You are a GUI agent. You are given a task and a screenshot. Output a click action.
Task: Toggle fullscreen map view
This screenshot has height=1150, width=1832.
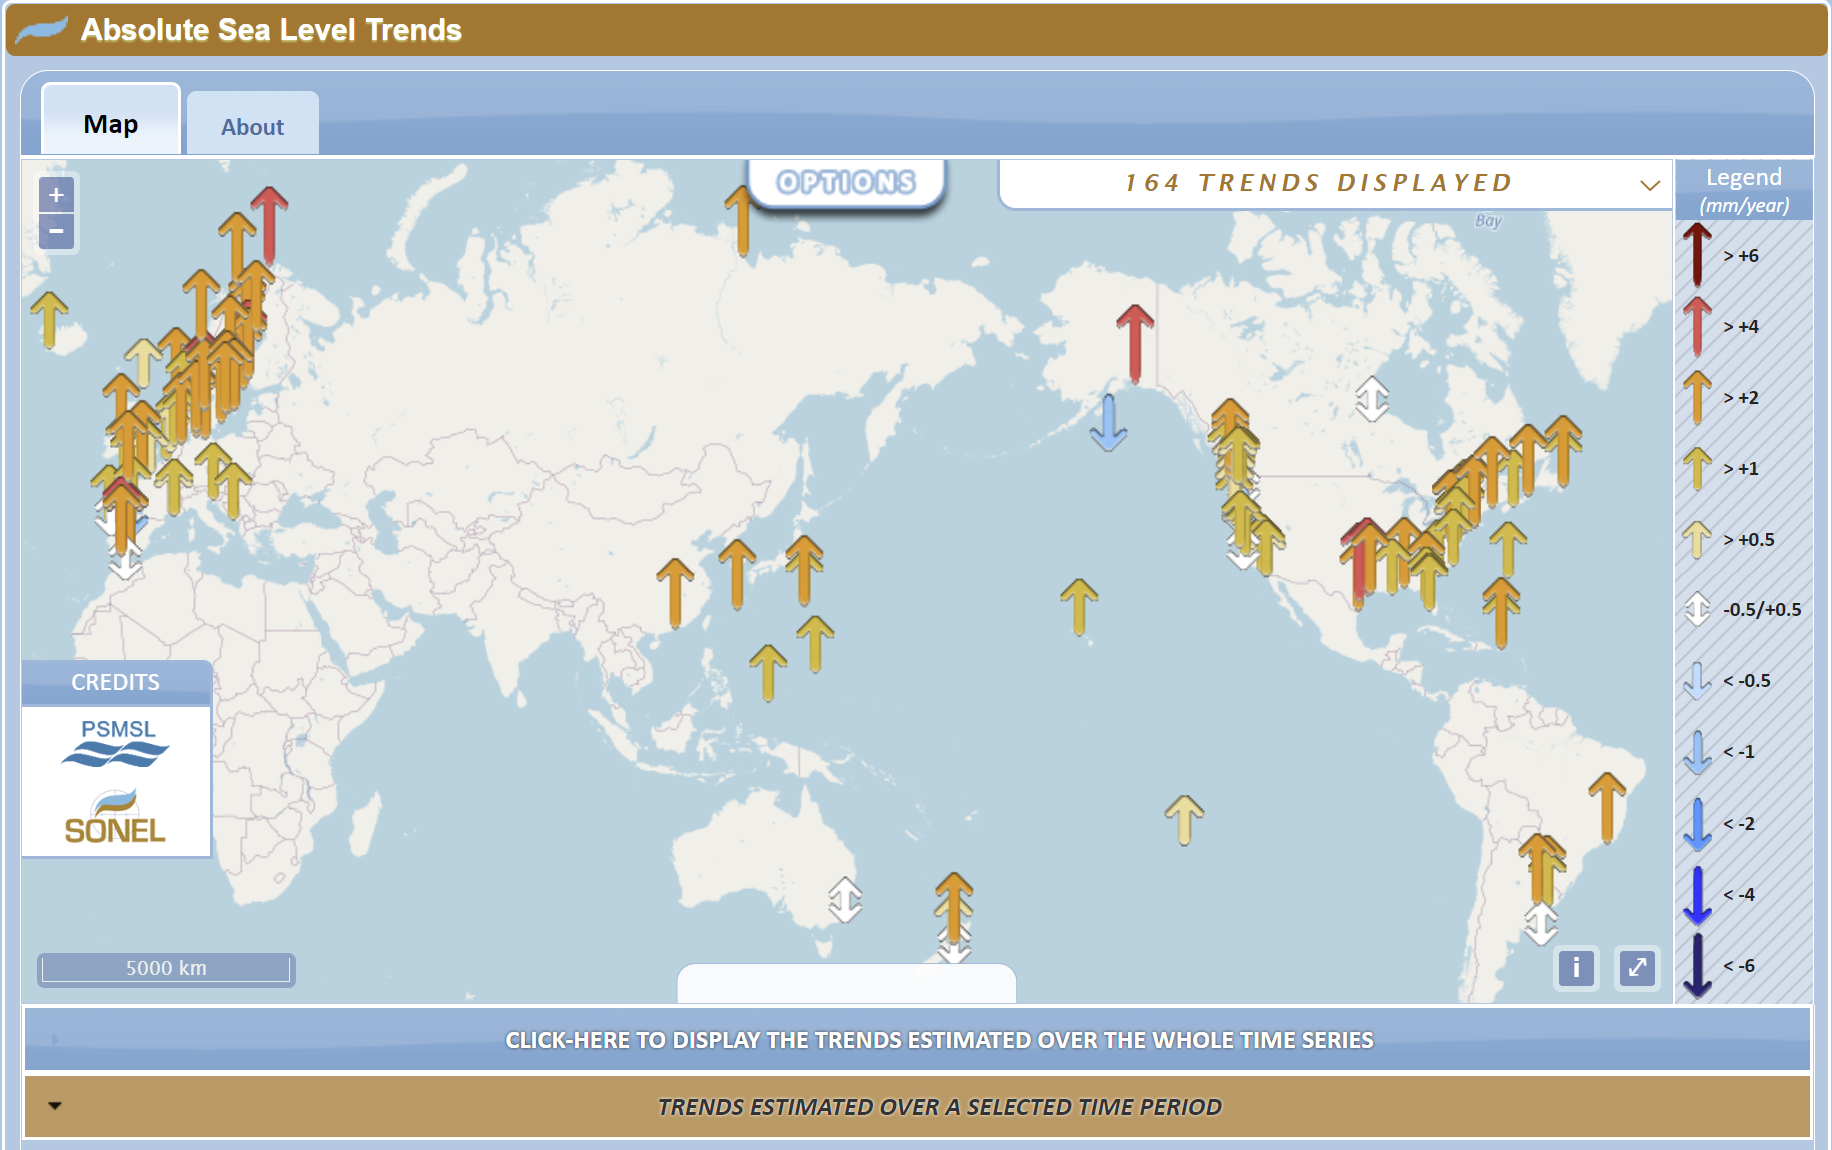pos(1637,967)
